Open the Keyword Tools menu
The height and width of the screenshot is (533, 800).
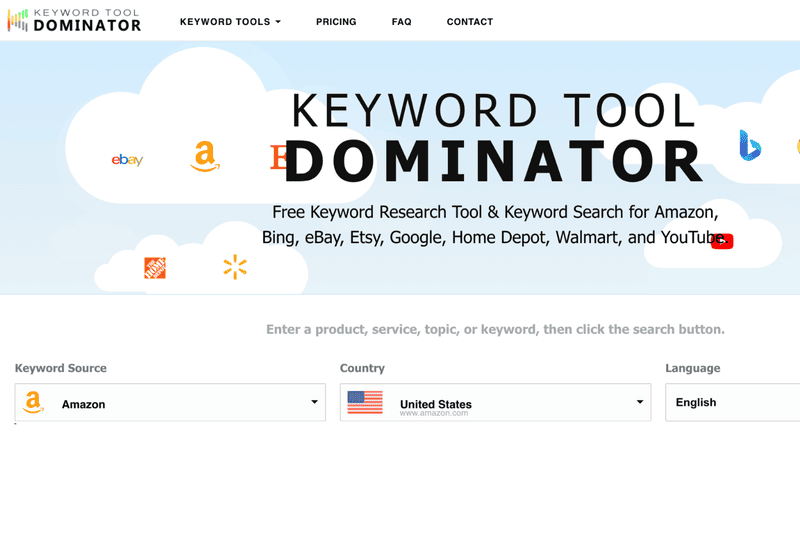230,22
